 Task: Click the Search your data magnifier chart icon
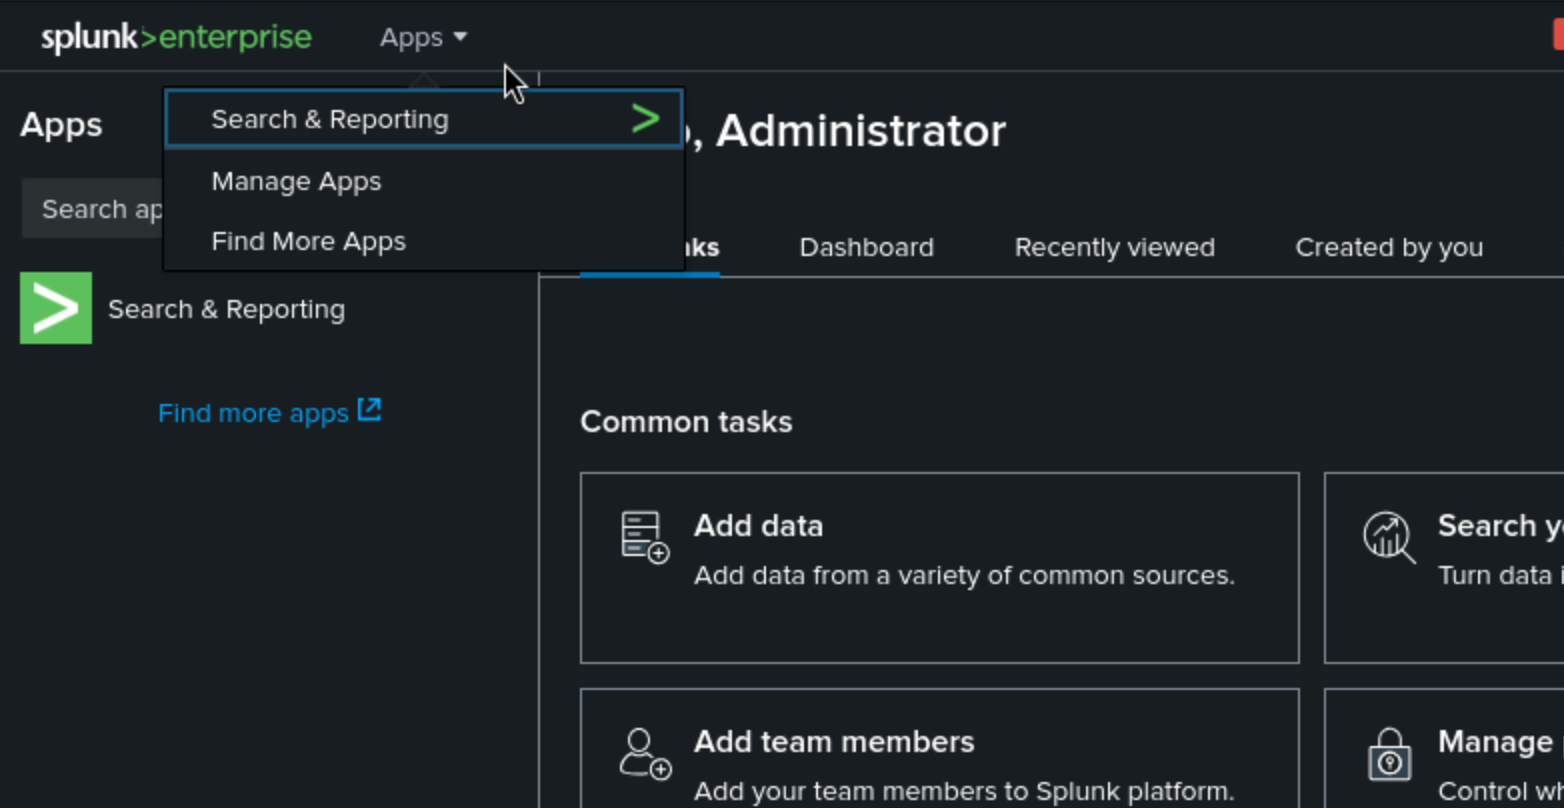pyautogui.click(x=1389, y=537)
